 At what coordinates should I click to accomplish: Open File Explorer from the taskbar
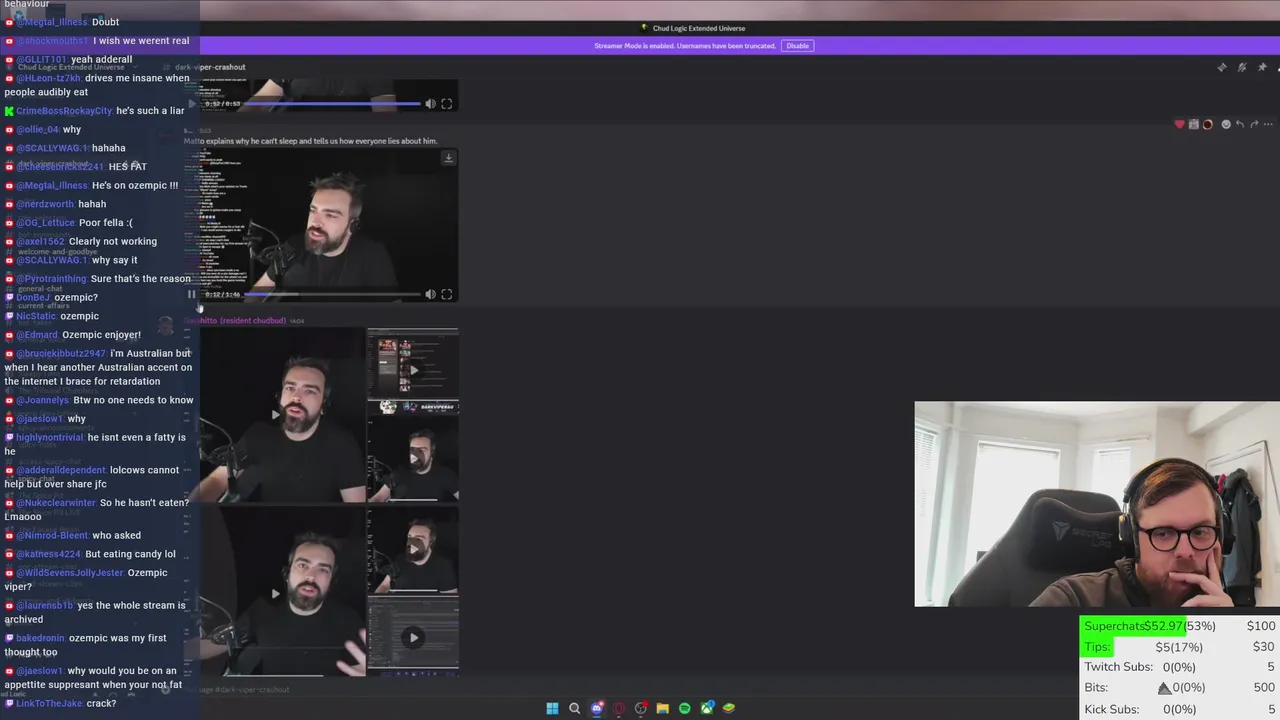tap(662, 708)
